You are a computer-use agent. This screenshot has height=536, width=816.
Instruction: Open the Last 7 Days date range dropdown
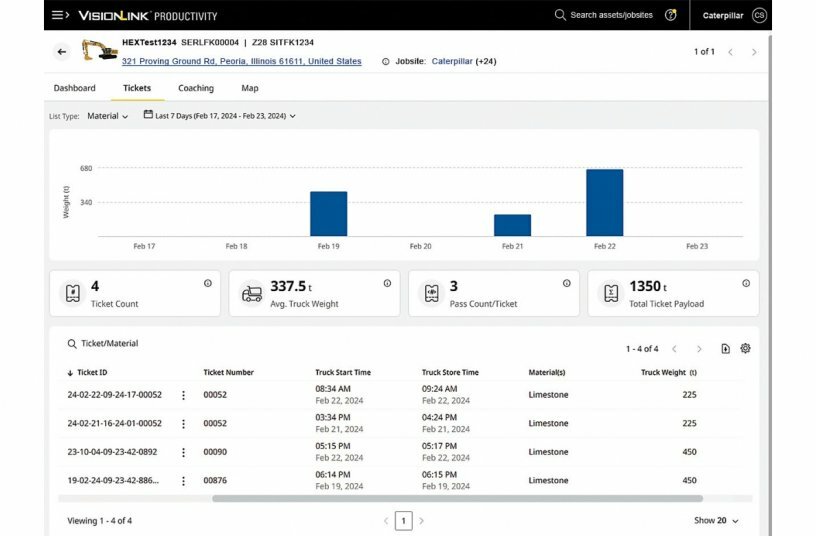[220, 116]
